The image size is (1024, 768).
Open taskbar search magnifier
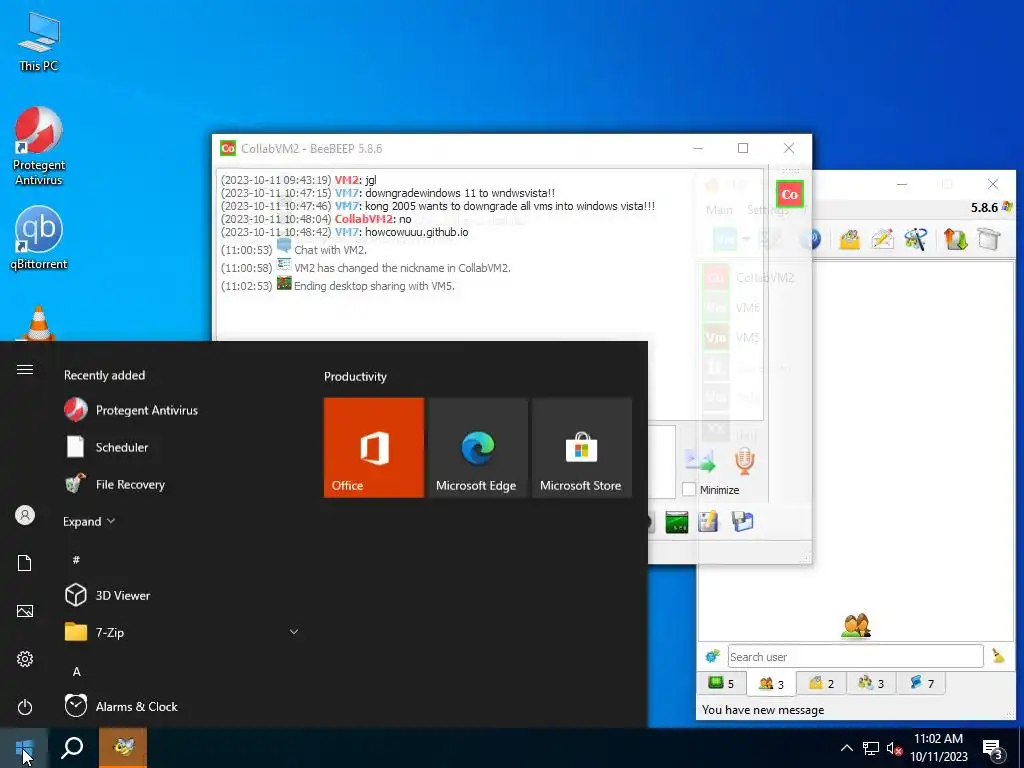72,748
